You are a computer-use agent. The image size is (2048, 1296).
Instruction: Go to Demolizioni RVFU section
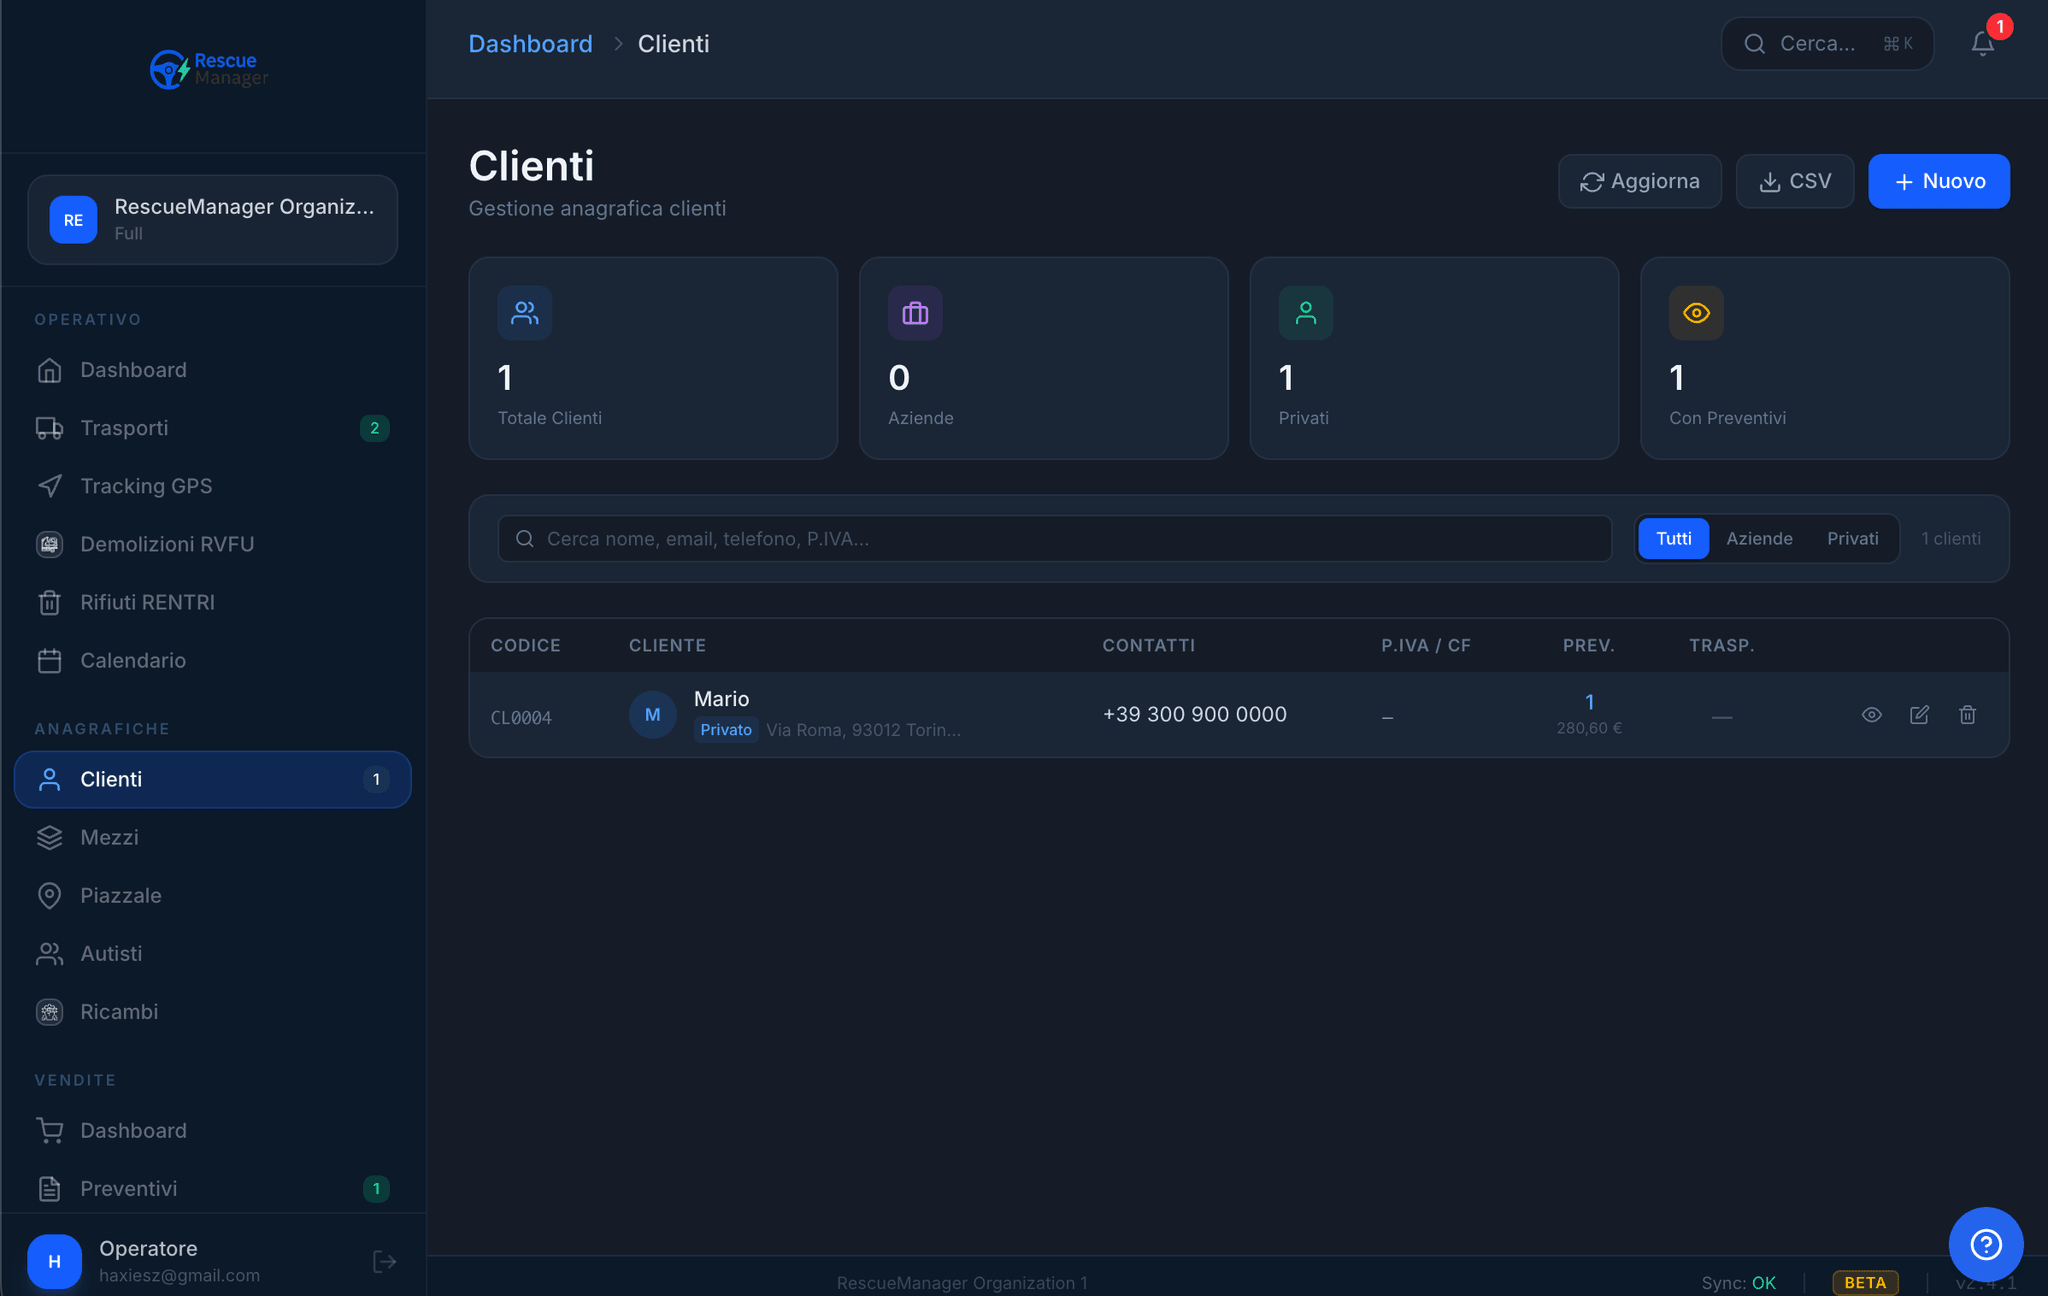pyautogui.click(x=167, y=544)
